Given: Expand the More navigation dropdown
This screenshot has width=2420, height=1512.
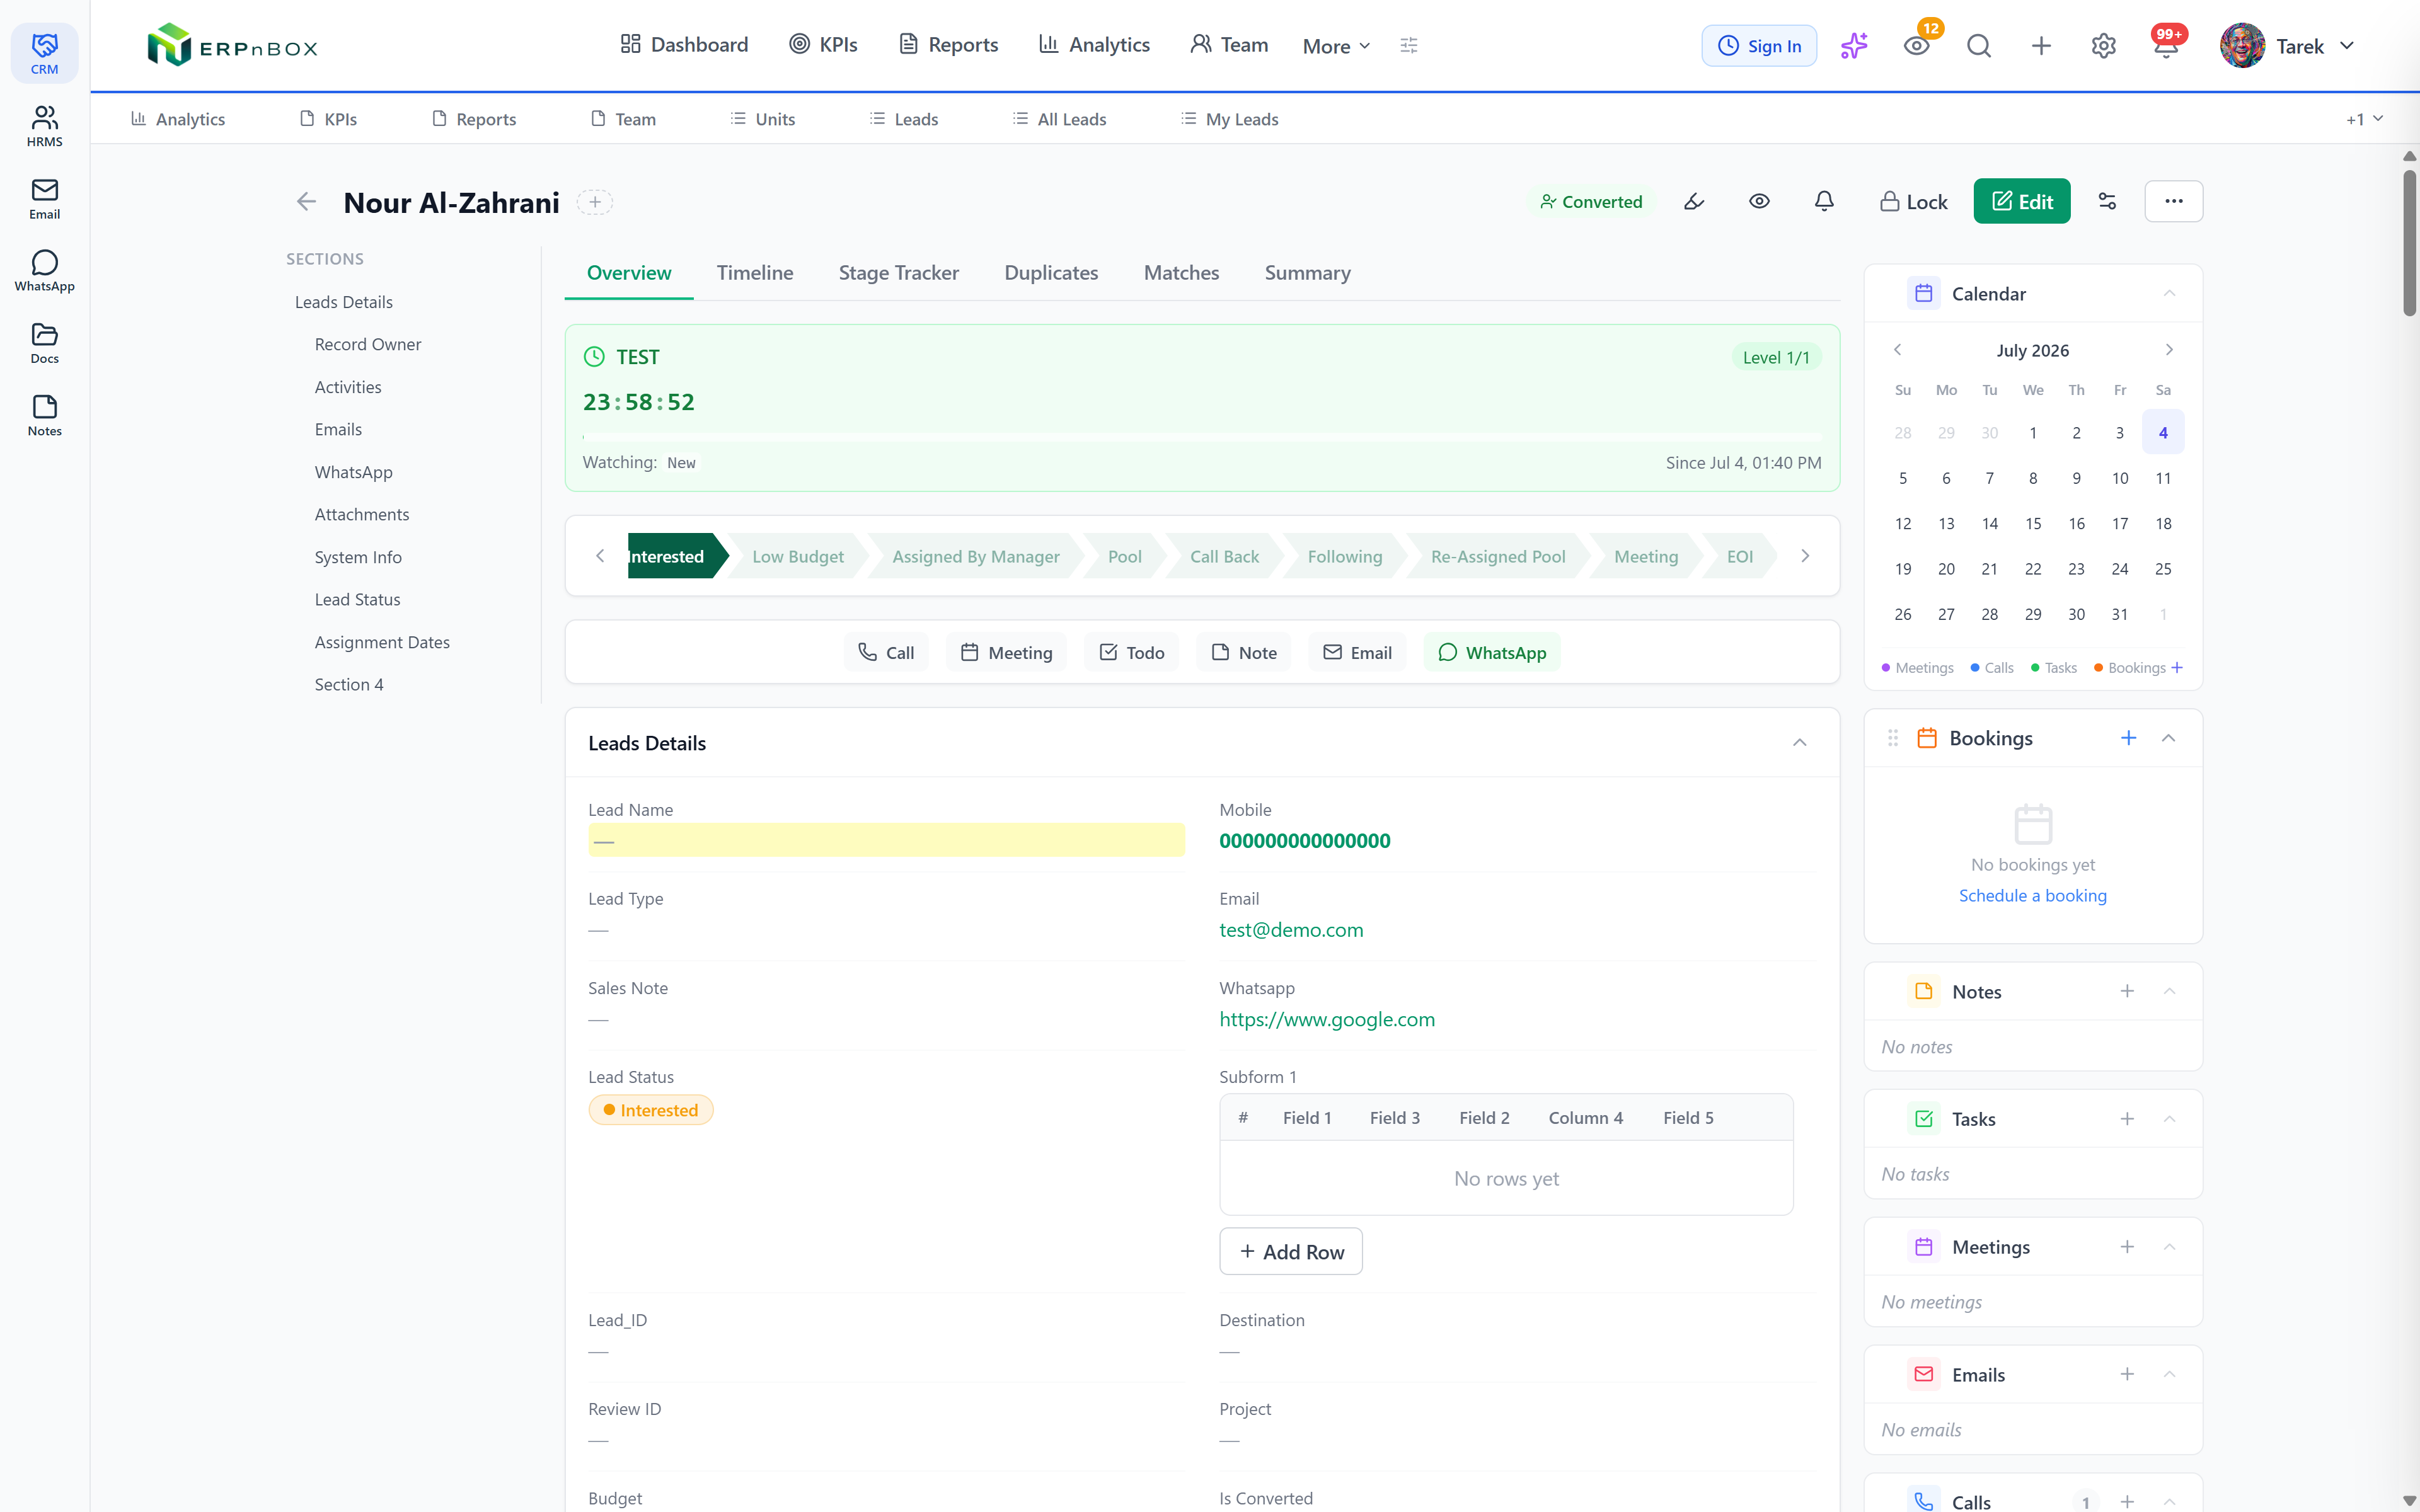Looking at the screenshot, I should (1336, 46).
